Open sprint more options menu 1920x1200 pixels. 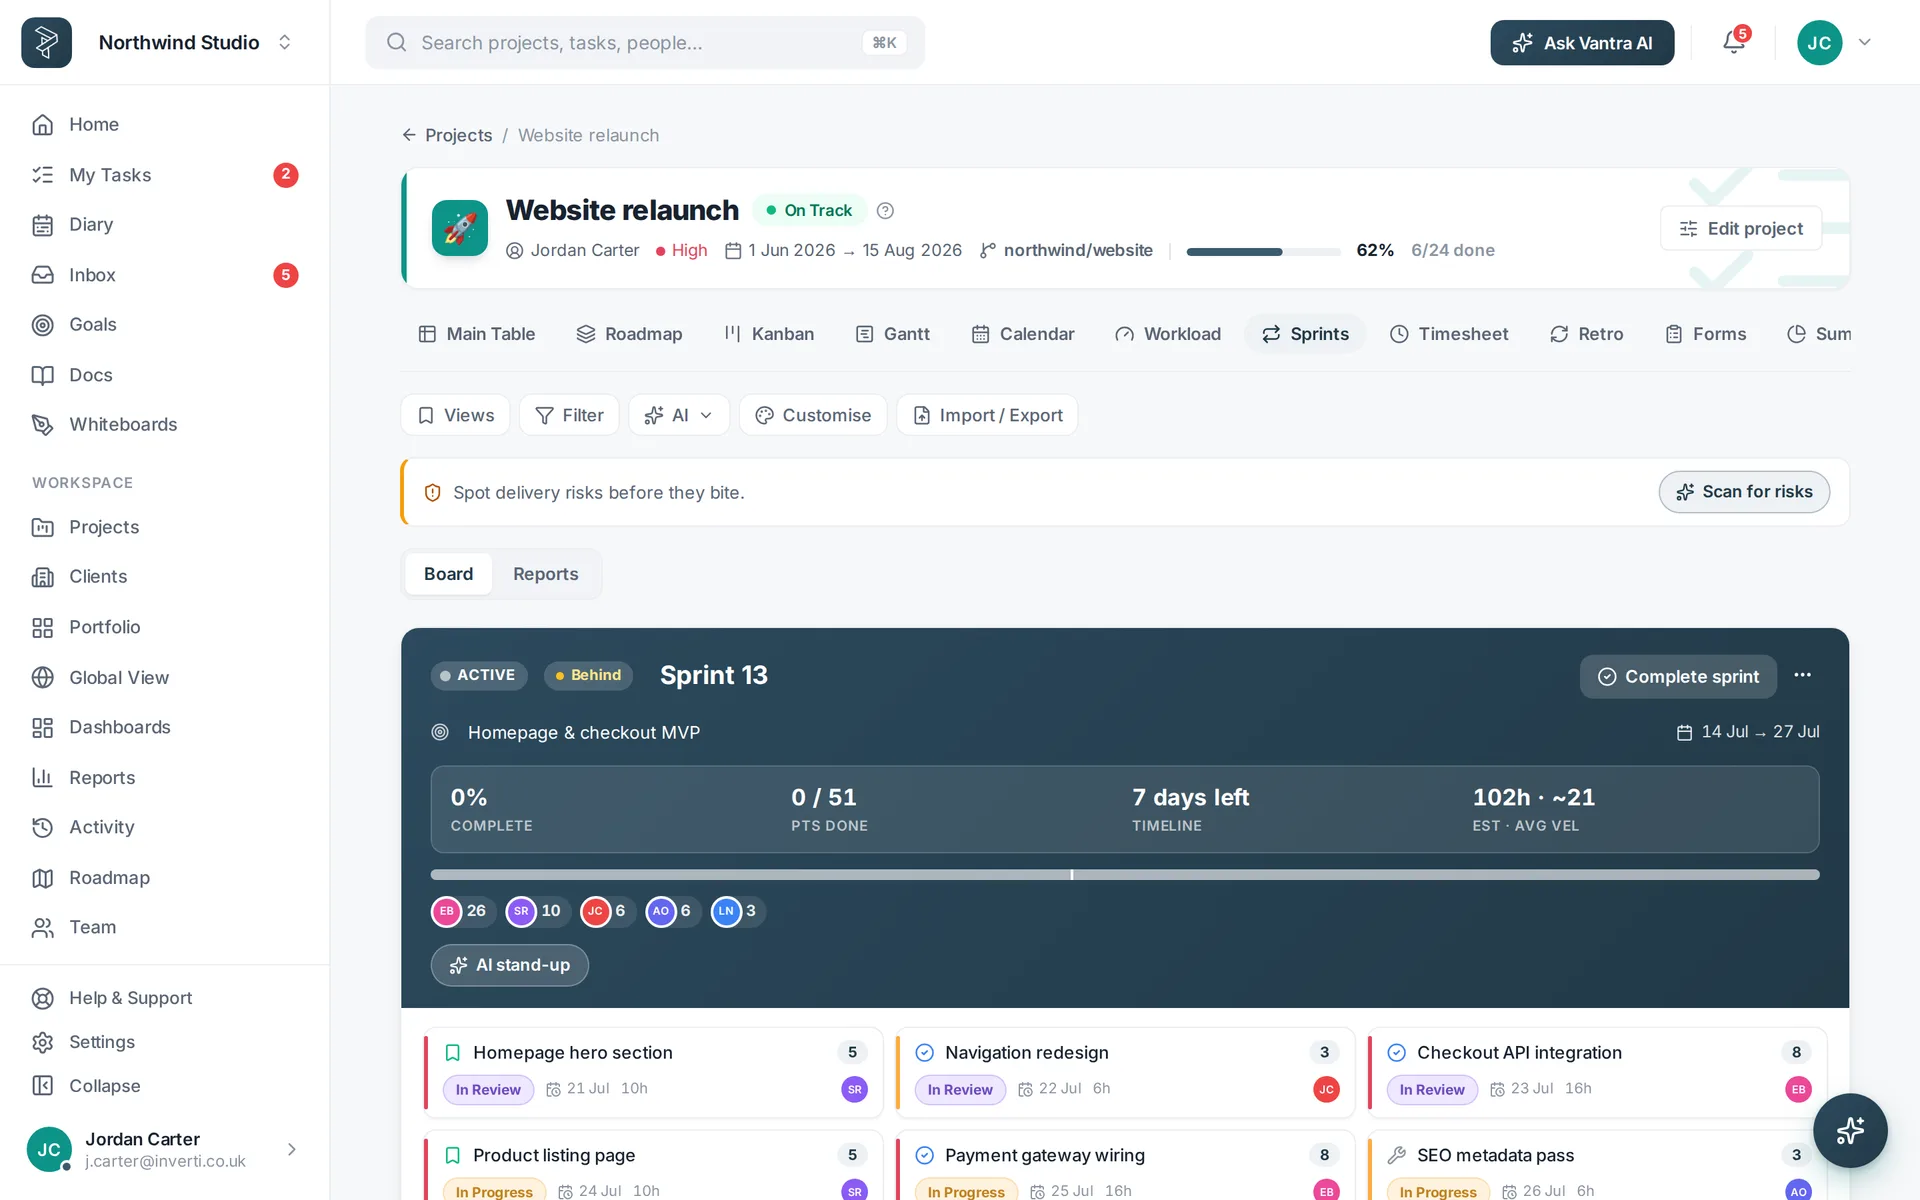(x=1802, y=676)
